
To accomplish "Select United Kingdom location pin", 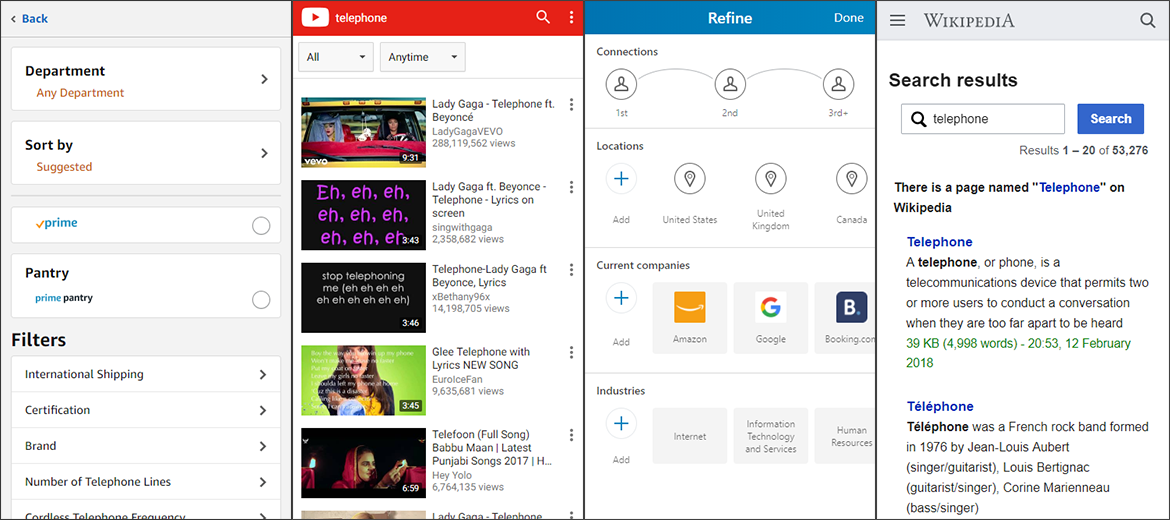I will click(771, 178).
